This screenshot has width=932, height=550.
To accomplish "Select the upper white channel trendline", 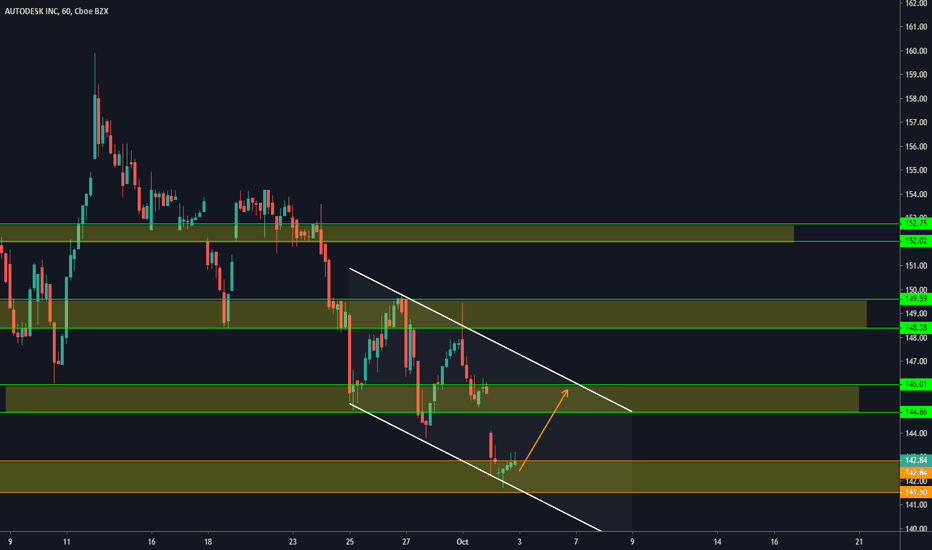I will tap(490, 340).
